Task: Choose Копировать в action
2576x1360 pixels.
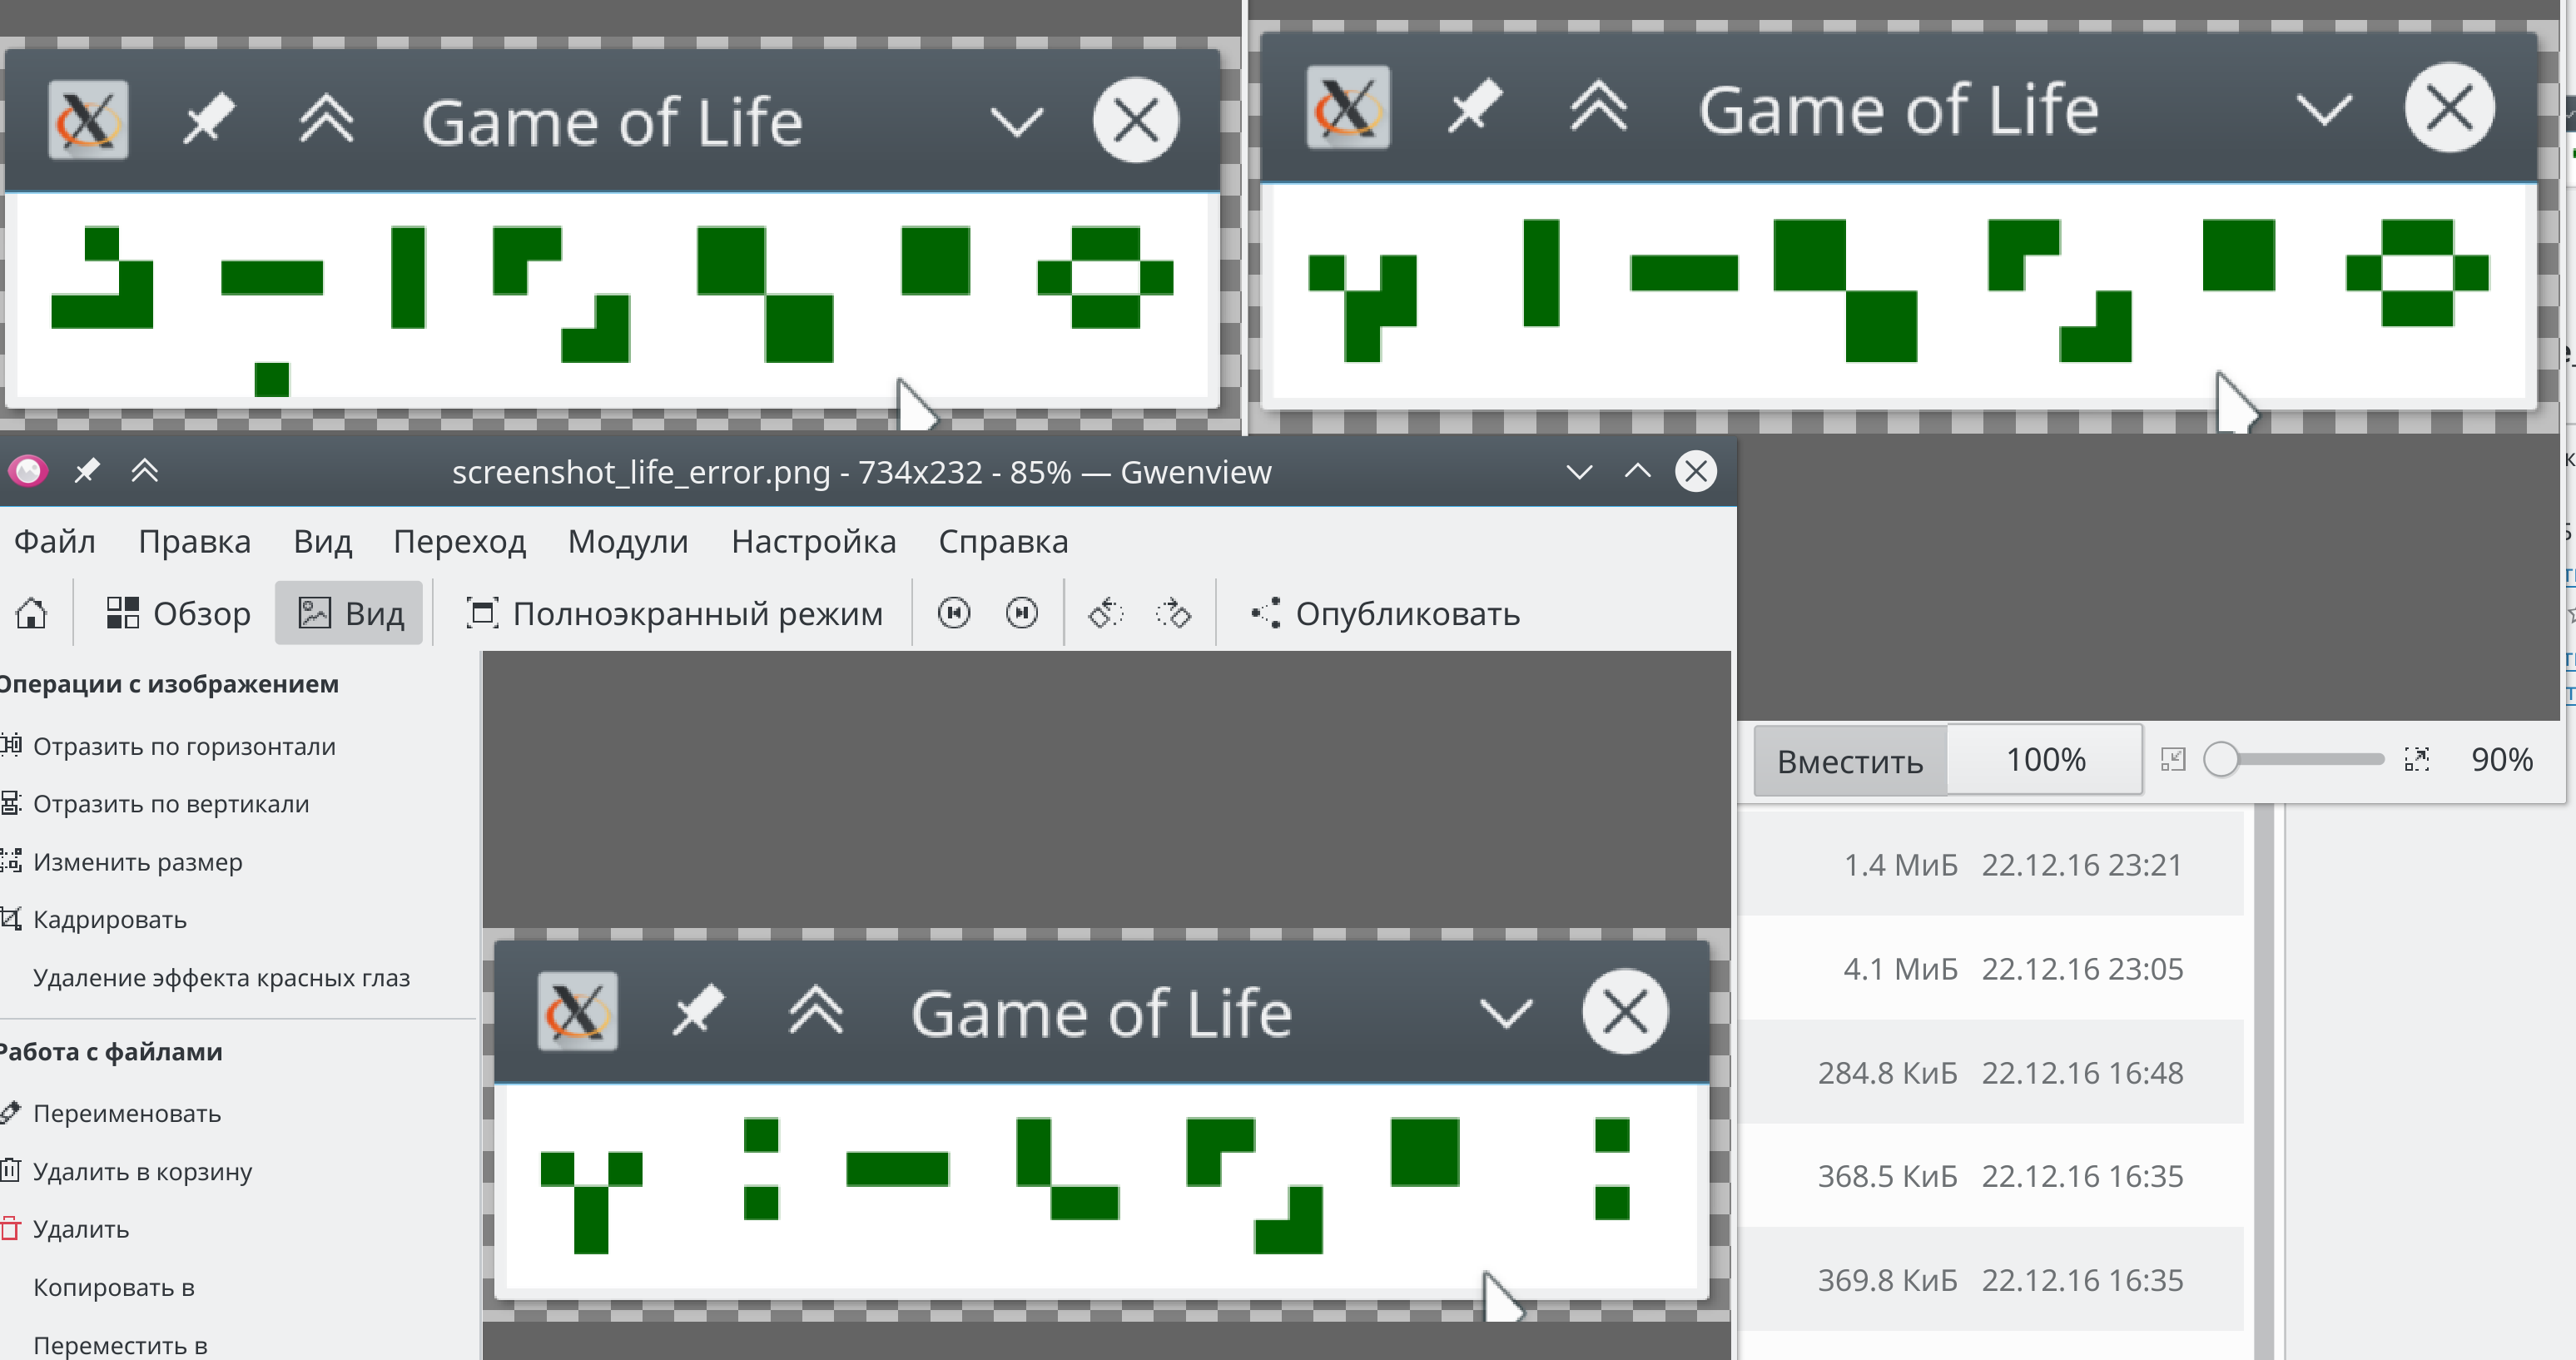Action: [x=113, y=1287]
